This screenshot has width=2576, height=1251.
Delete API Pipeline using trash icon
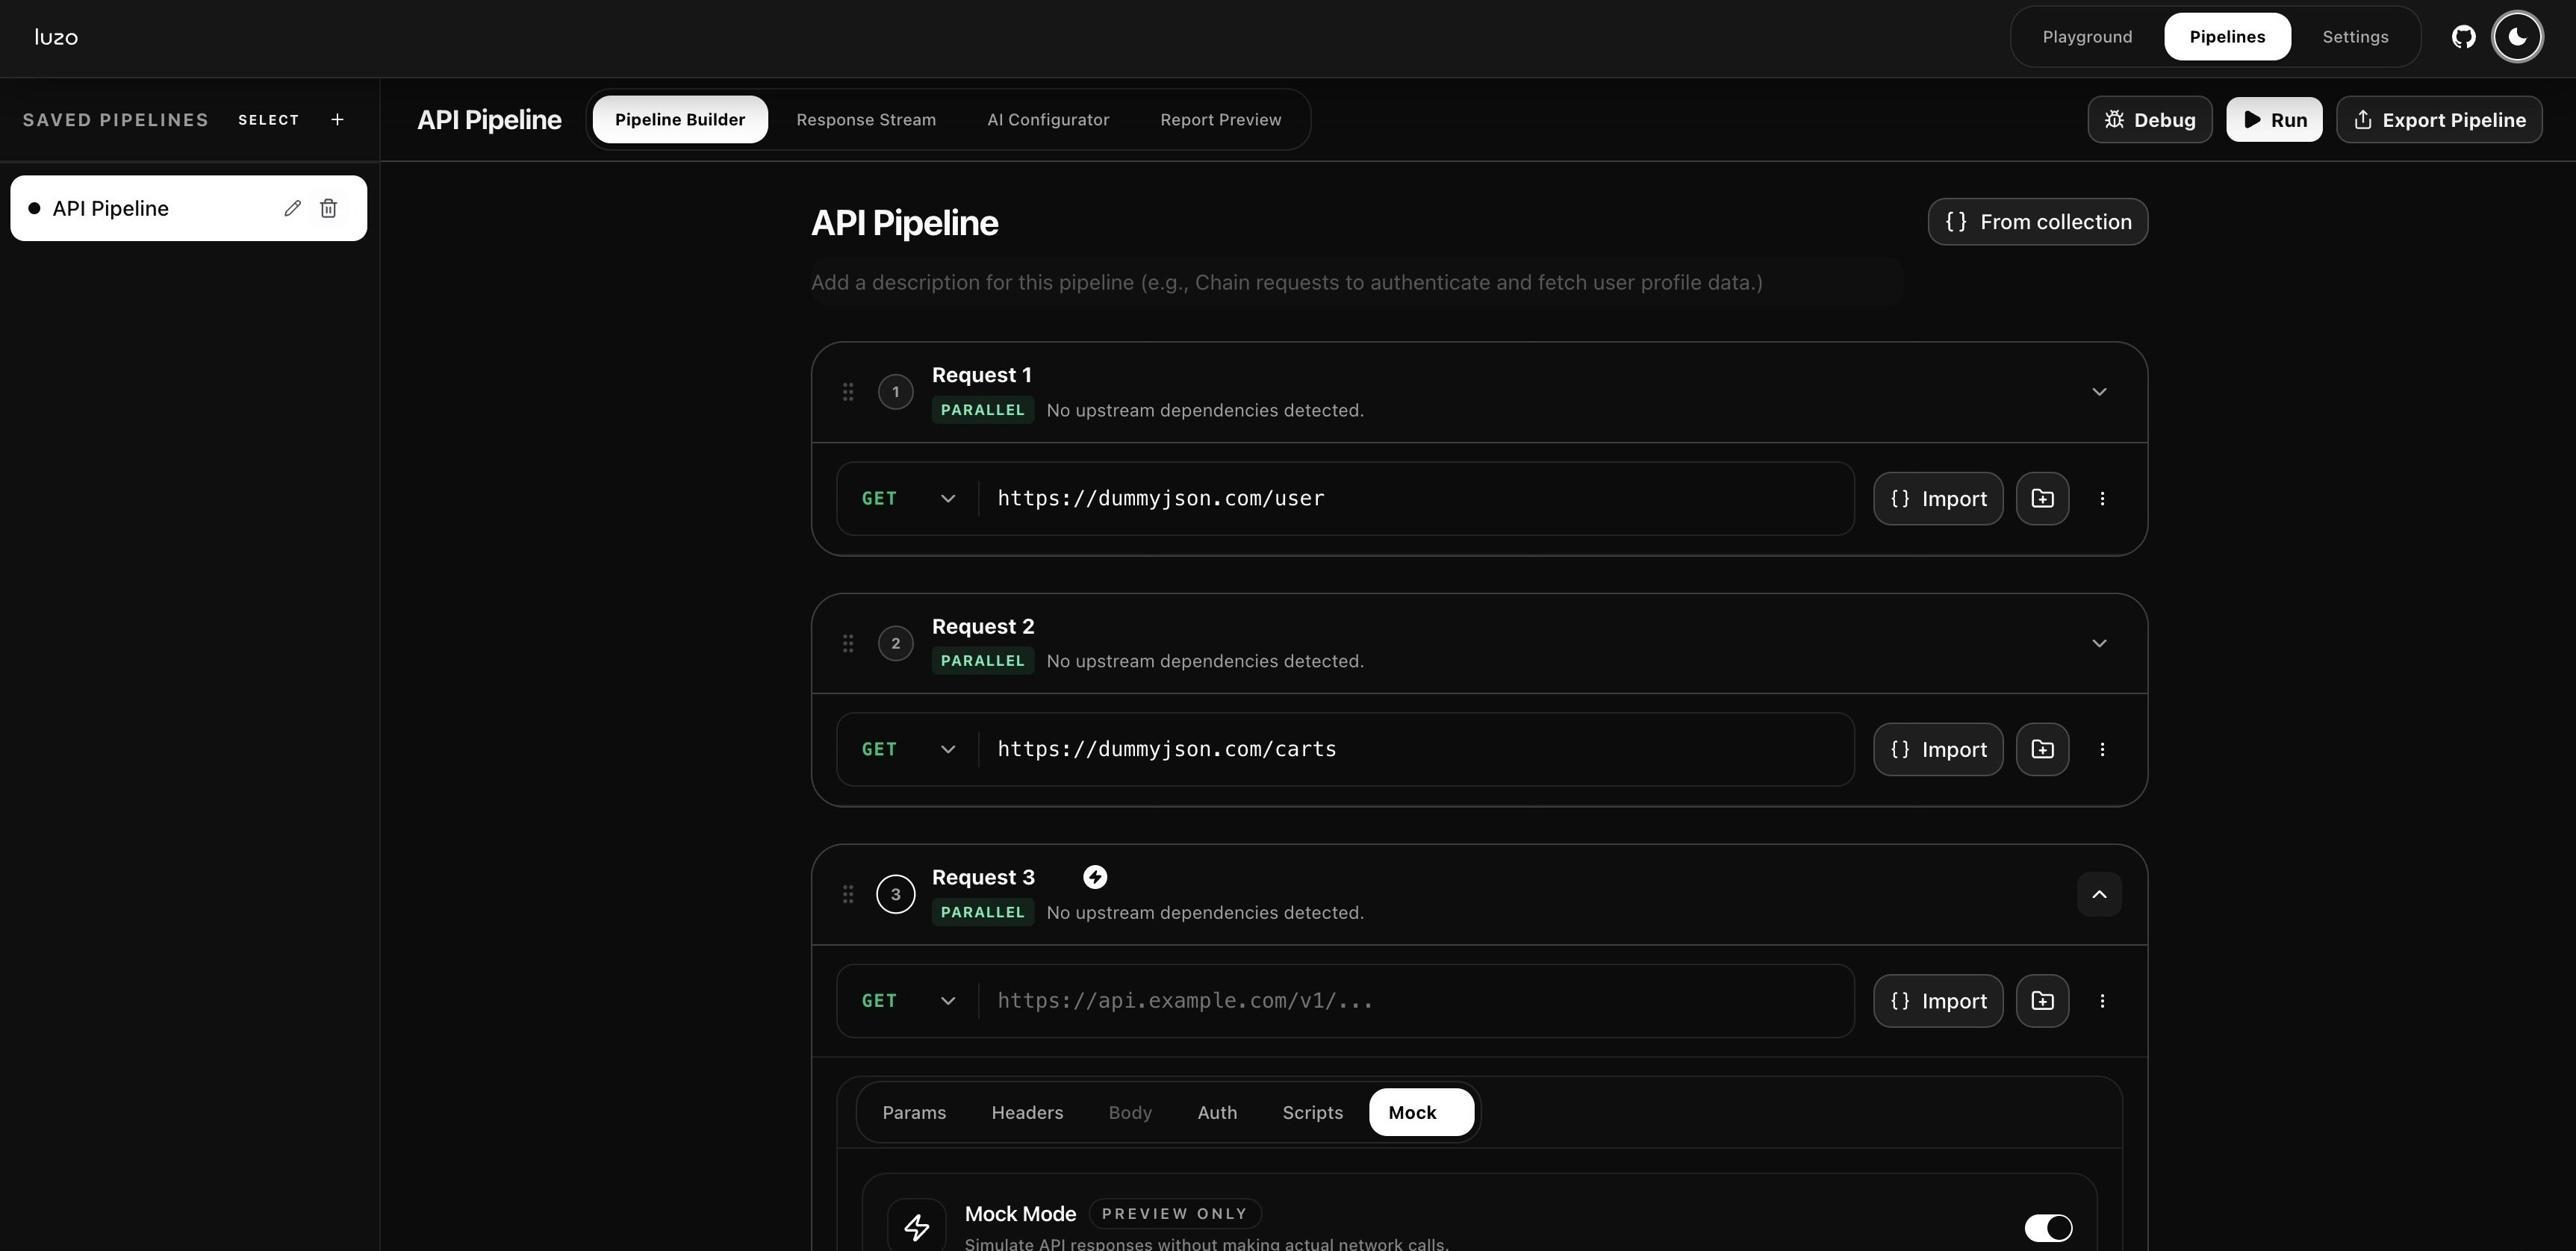[x=328, y=208]
